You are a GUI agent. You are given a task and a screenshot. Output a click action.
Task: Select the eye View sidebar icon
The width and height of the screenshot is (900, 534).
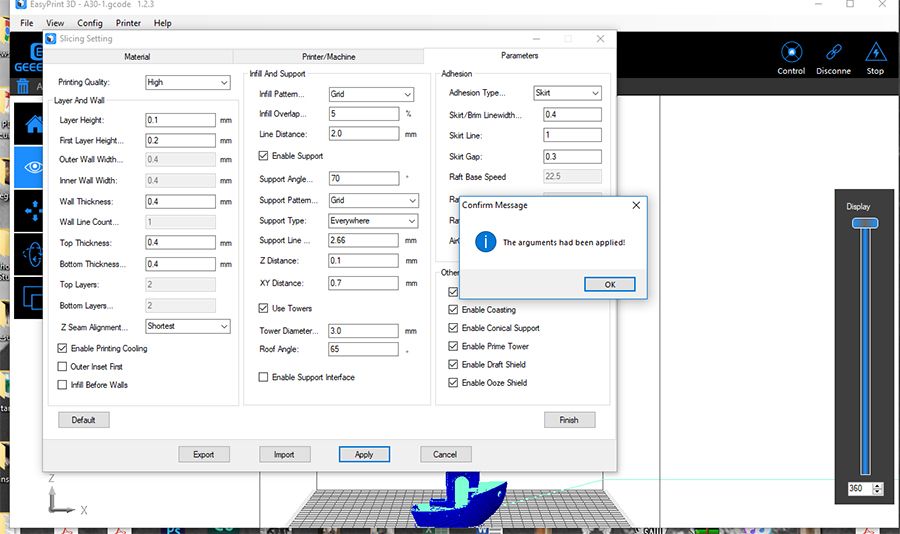(33, 167)
